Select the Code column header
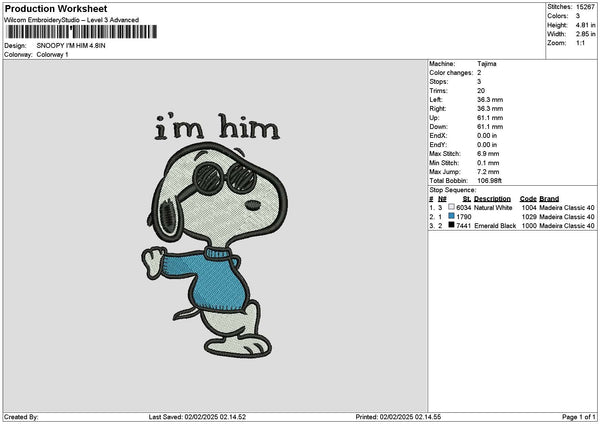 [528, 198]
